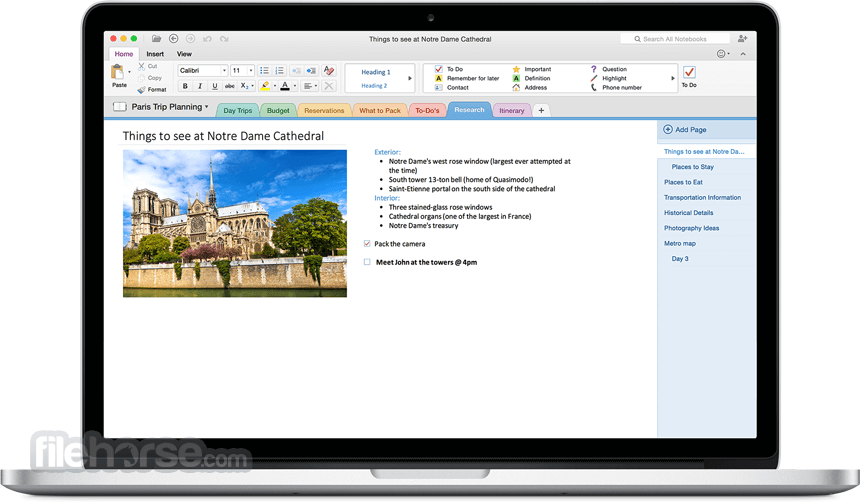The width and height of the screenshot is (860, 503).
Task: Expand the heading styles gallery arrow
Action: (x=410, y=78)
